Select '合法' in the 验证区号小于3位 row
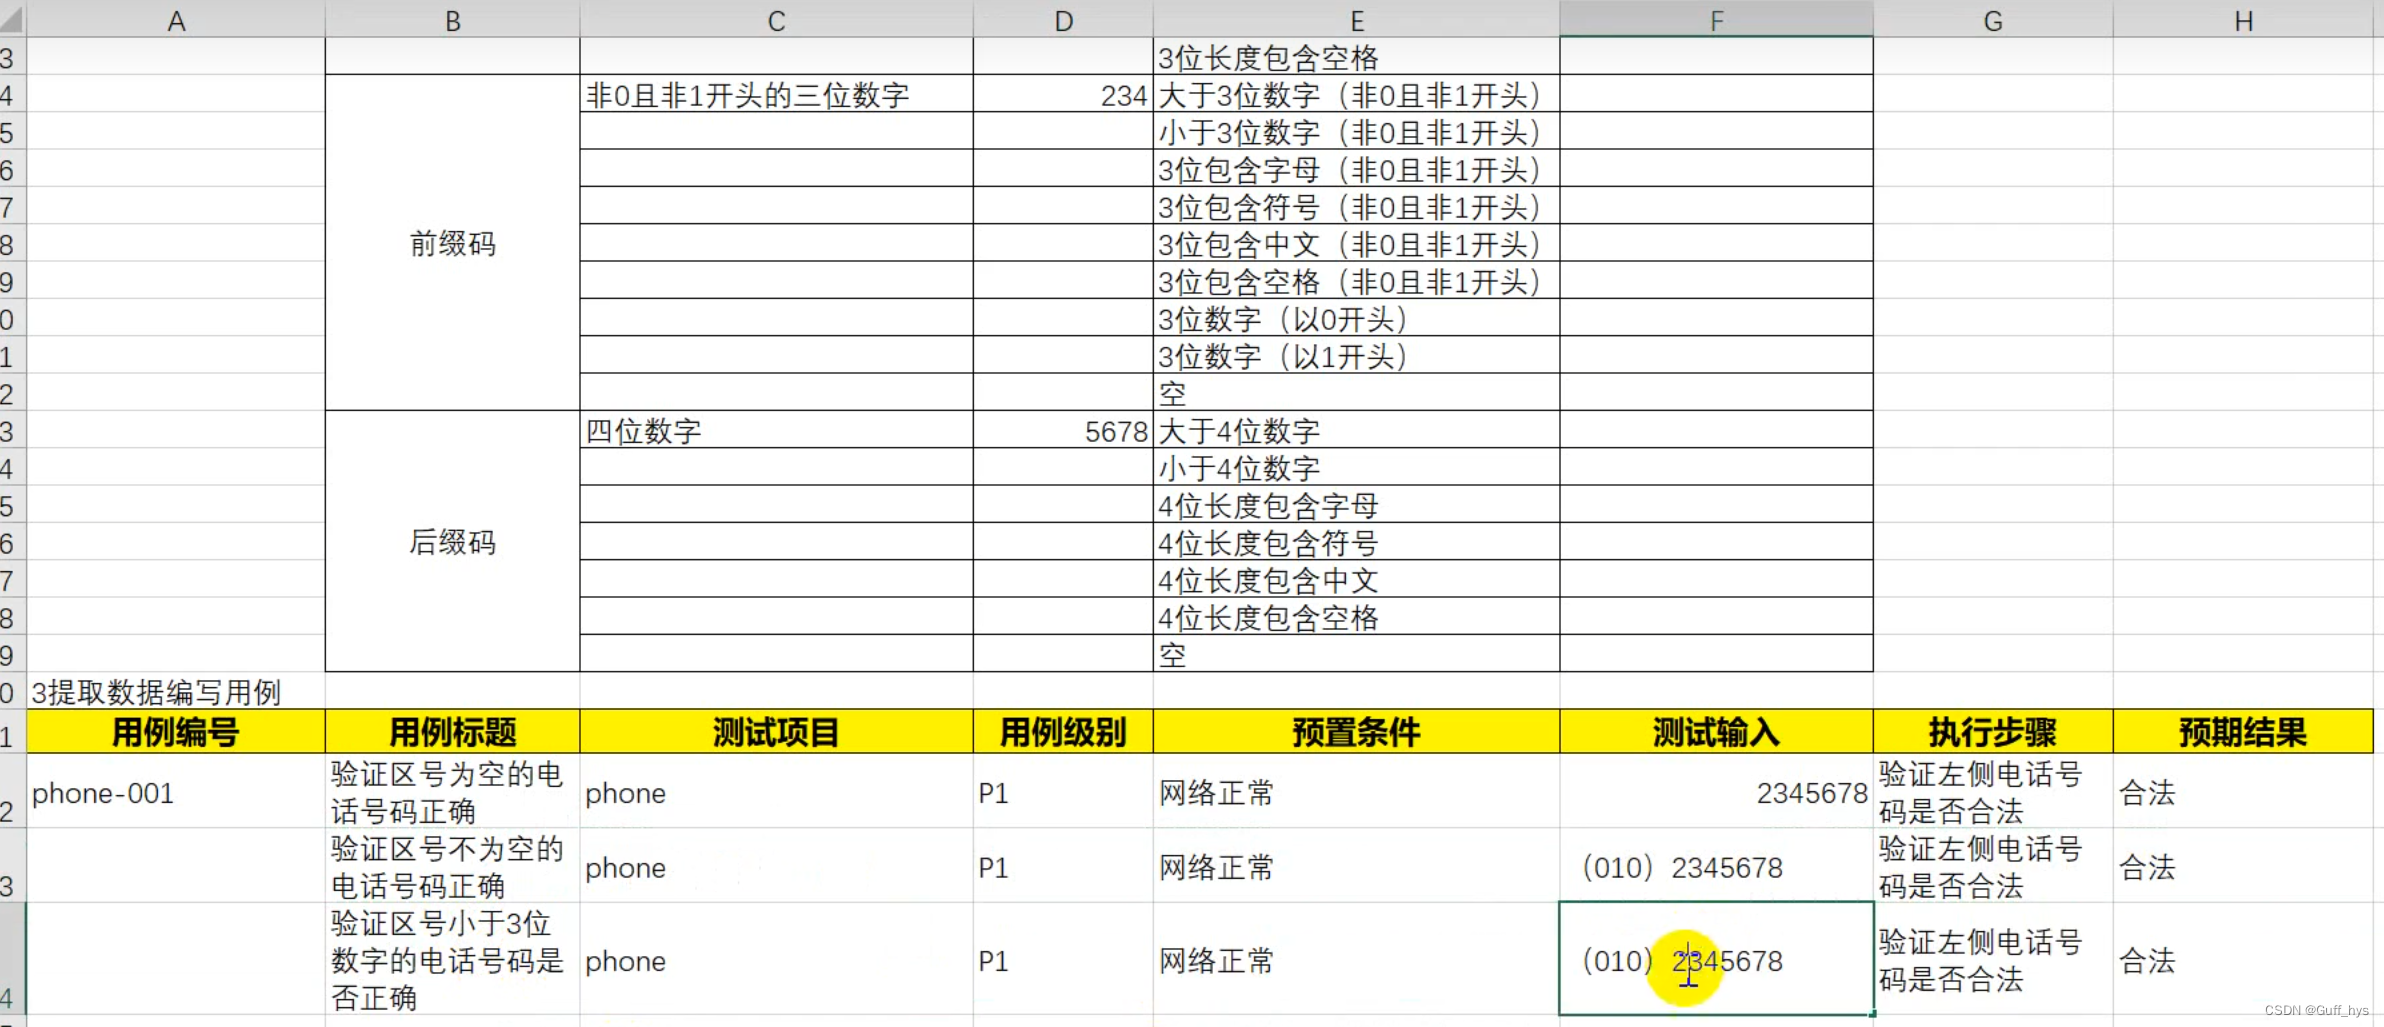This screenshot has width=2384, height=1027. pyautogui.click(x=2243, y=959)
